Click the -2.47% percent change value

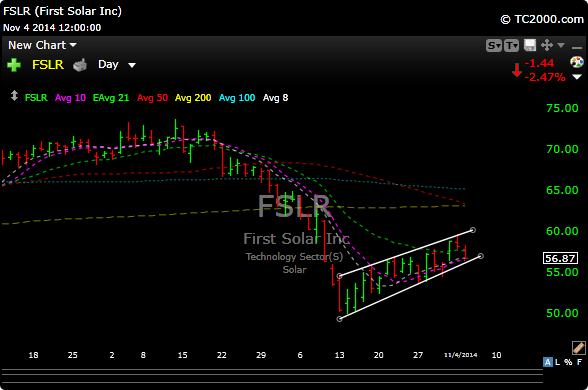click(545, 78)
